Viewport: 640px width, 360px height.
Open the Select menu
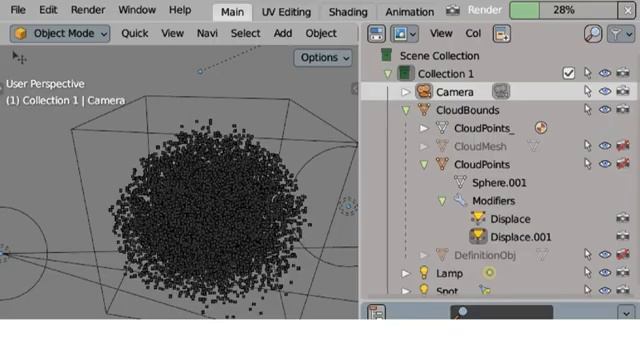245,33
